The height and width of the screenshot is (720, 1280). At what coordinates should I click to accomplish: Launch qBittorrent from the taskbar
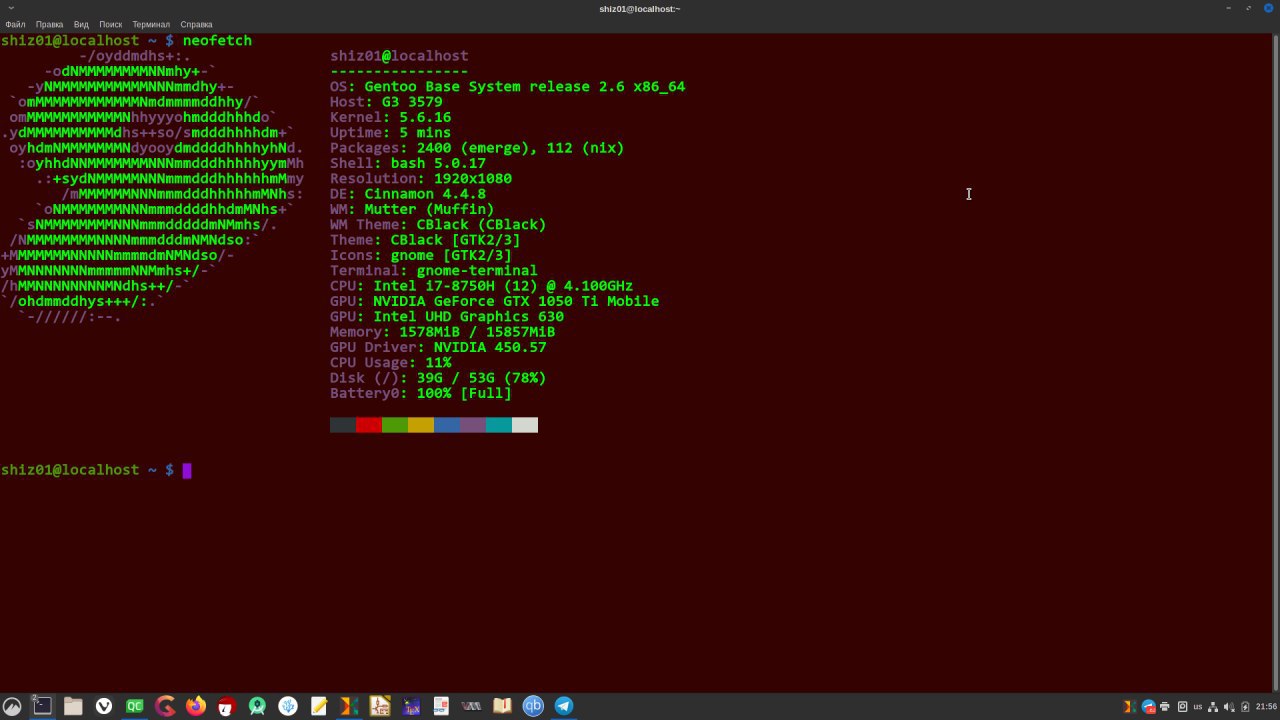[533, 706]
